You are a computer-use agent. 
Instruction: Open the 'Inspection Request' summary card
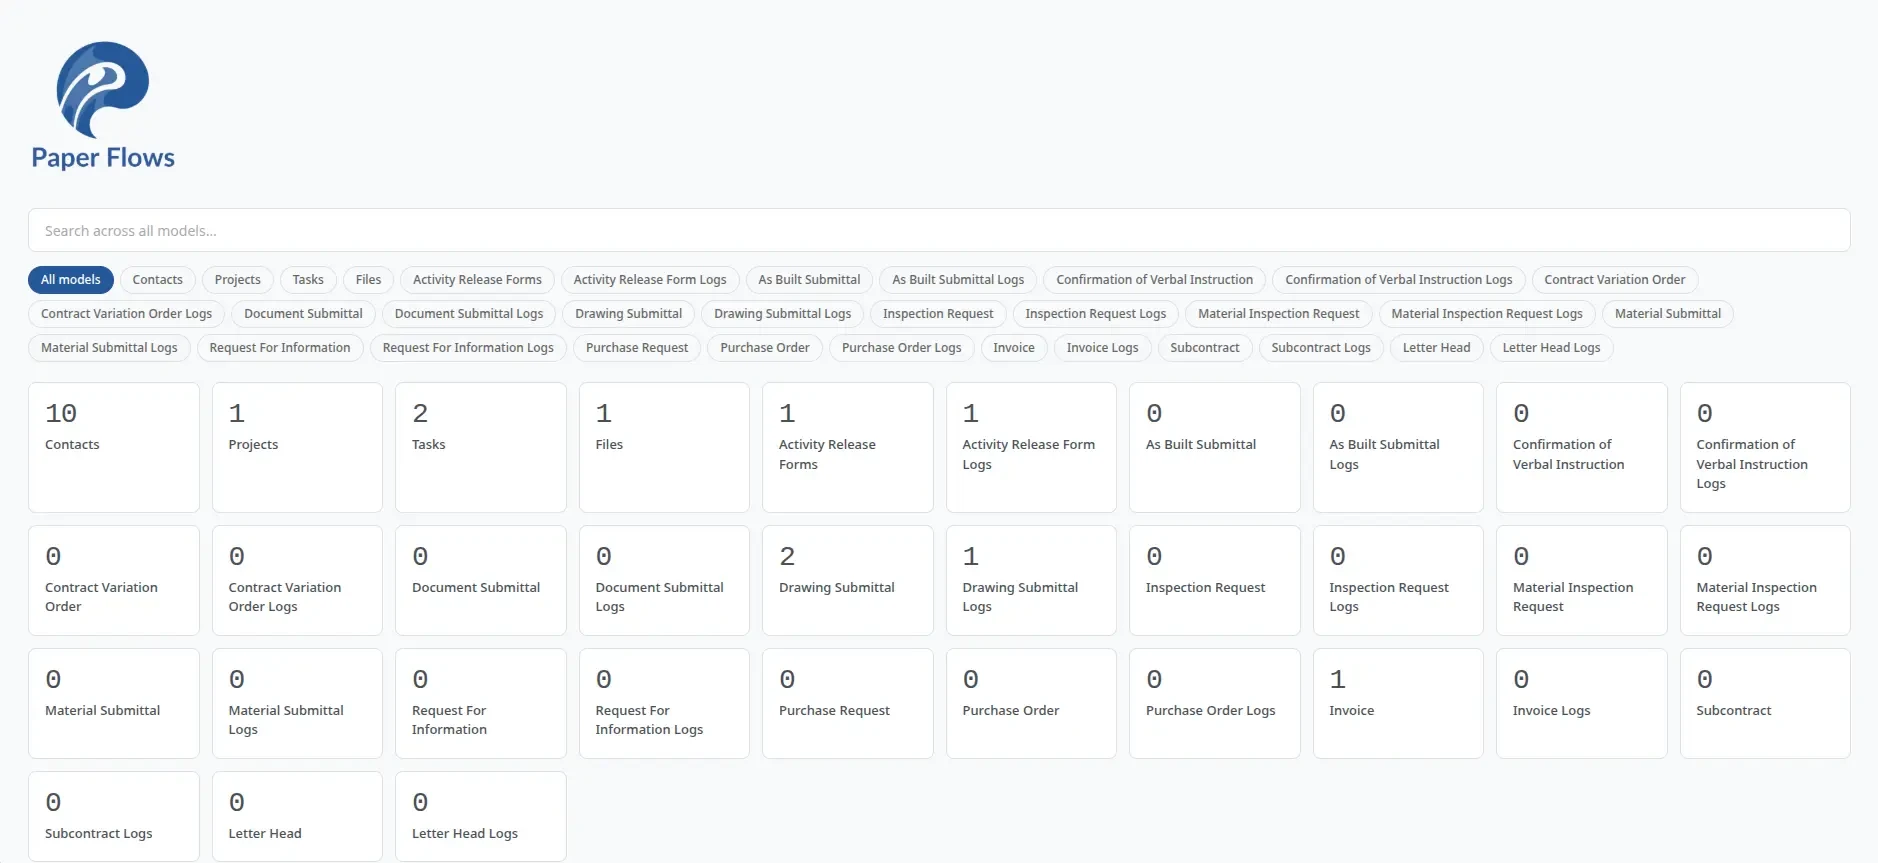pyautogui.click(x=1215, y=580)
